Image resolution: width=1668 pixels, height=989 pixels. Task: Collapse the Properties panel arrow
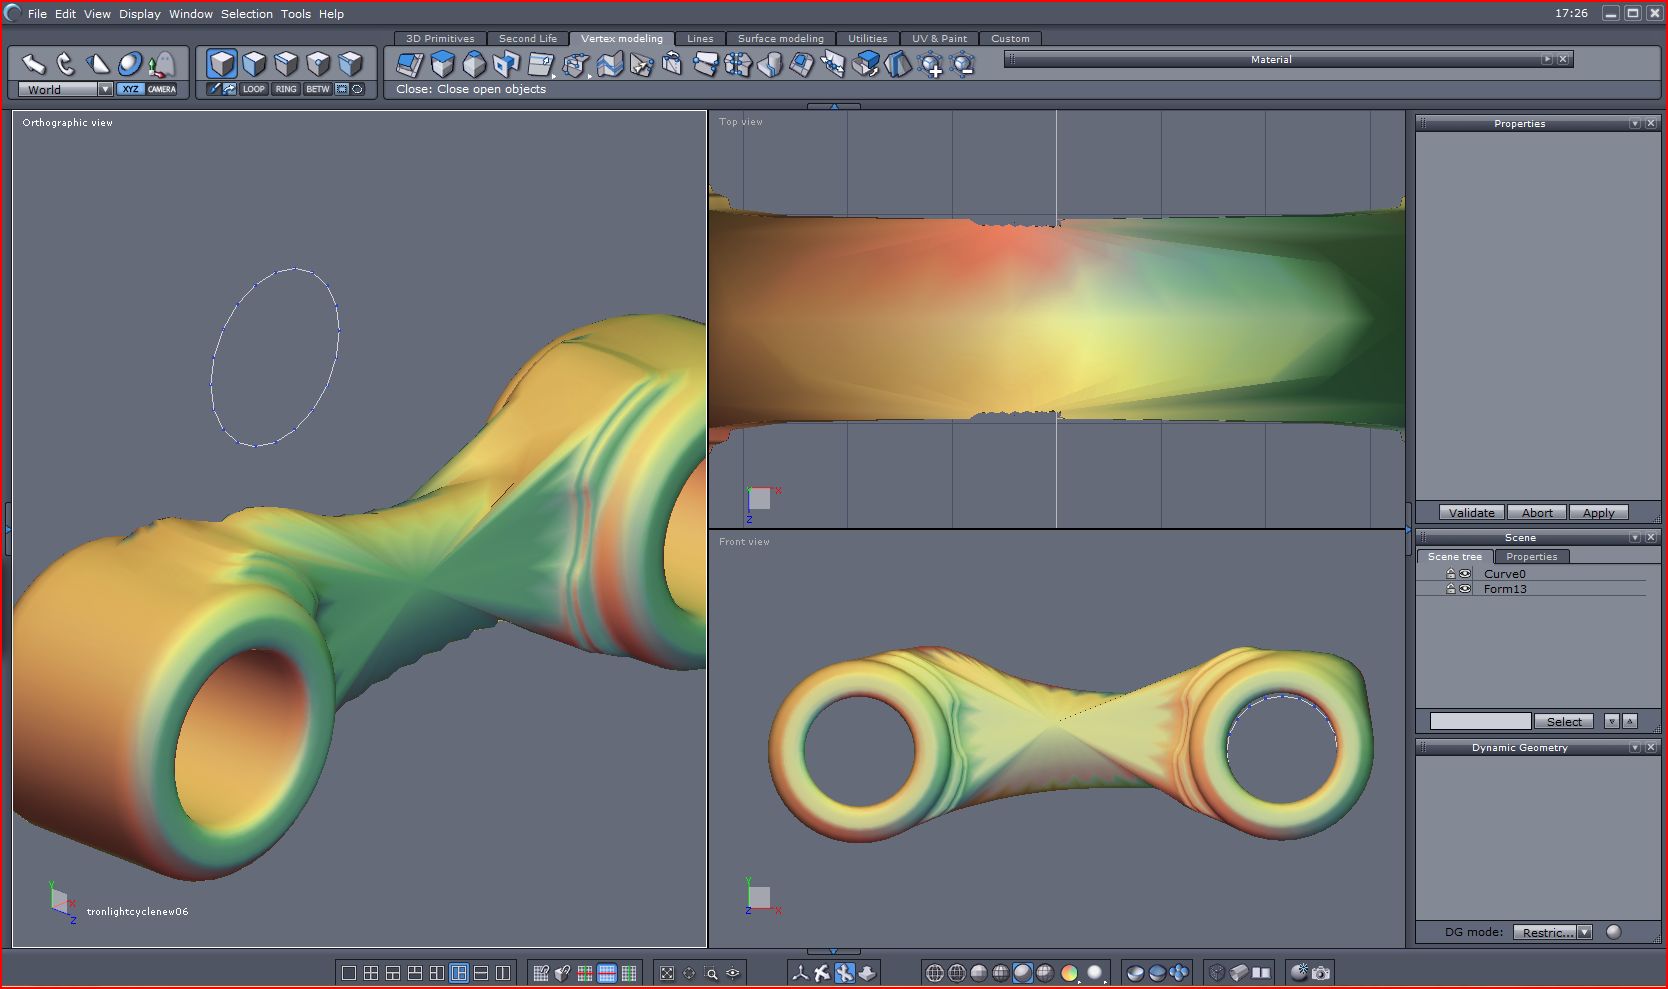click(x=1635, y=124)
